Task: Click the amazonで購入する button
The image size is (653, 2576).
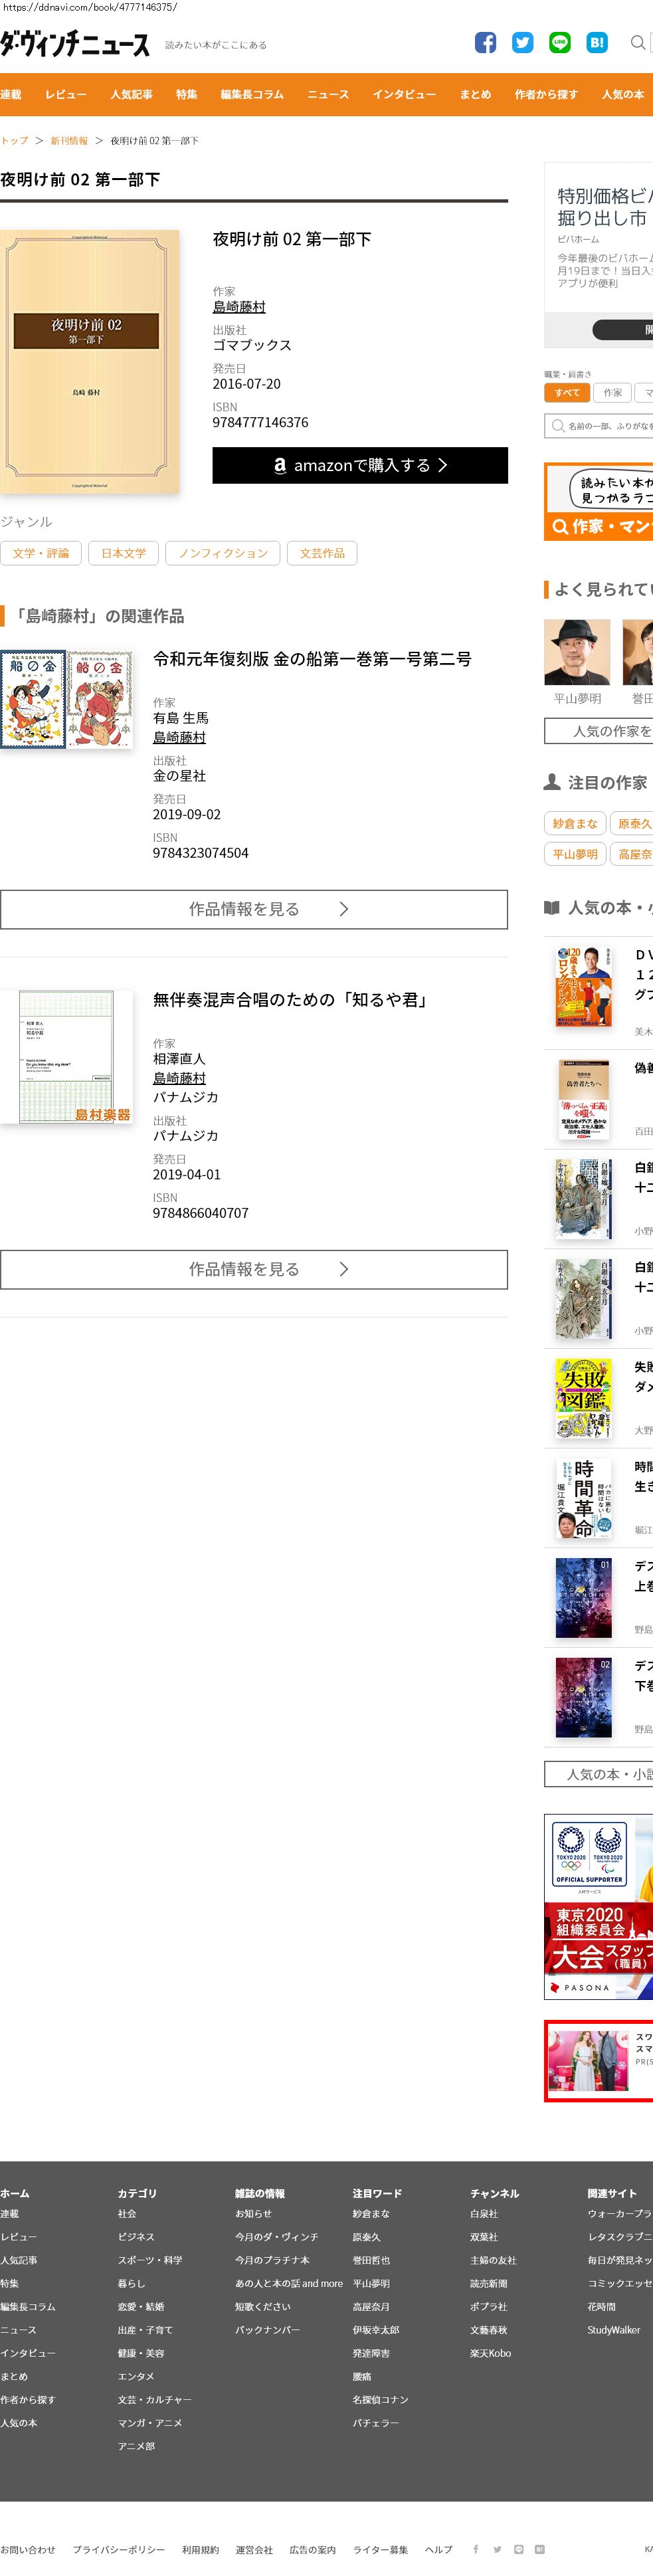Action: click(360, 465)
